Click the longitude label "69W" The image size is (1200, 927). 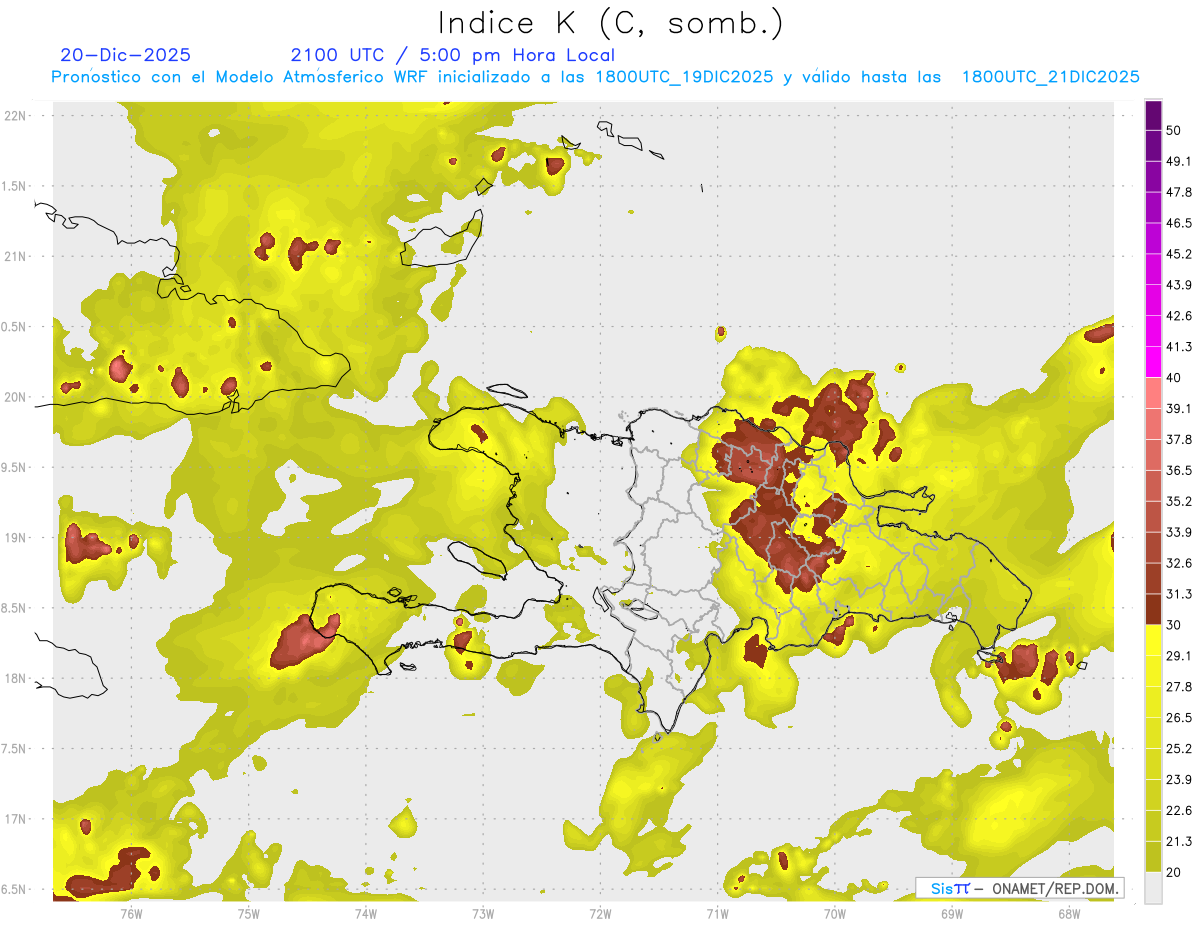click(x=952, y=913)
